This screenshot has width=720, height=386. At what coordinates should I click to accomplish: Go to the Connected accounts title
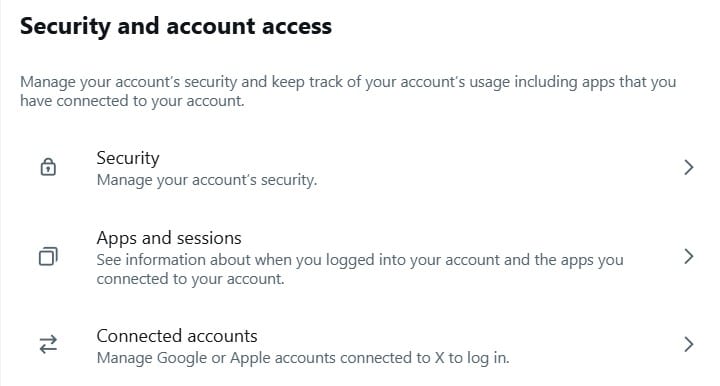tap(177, 336)
